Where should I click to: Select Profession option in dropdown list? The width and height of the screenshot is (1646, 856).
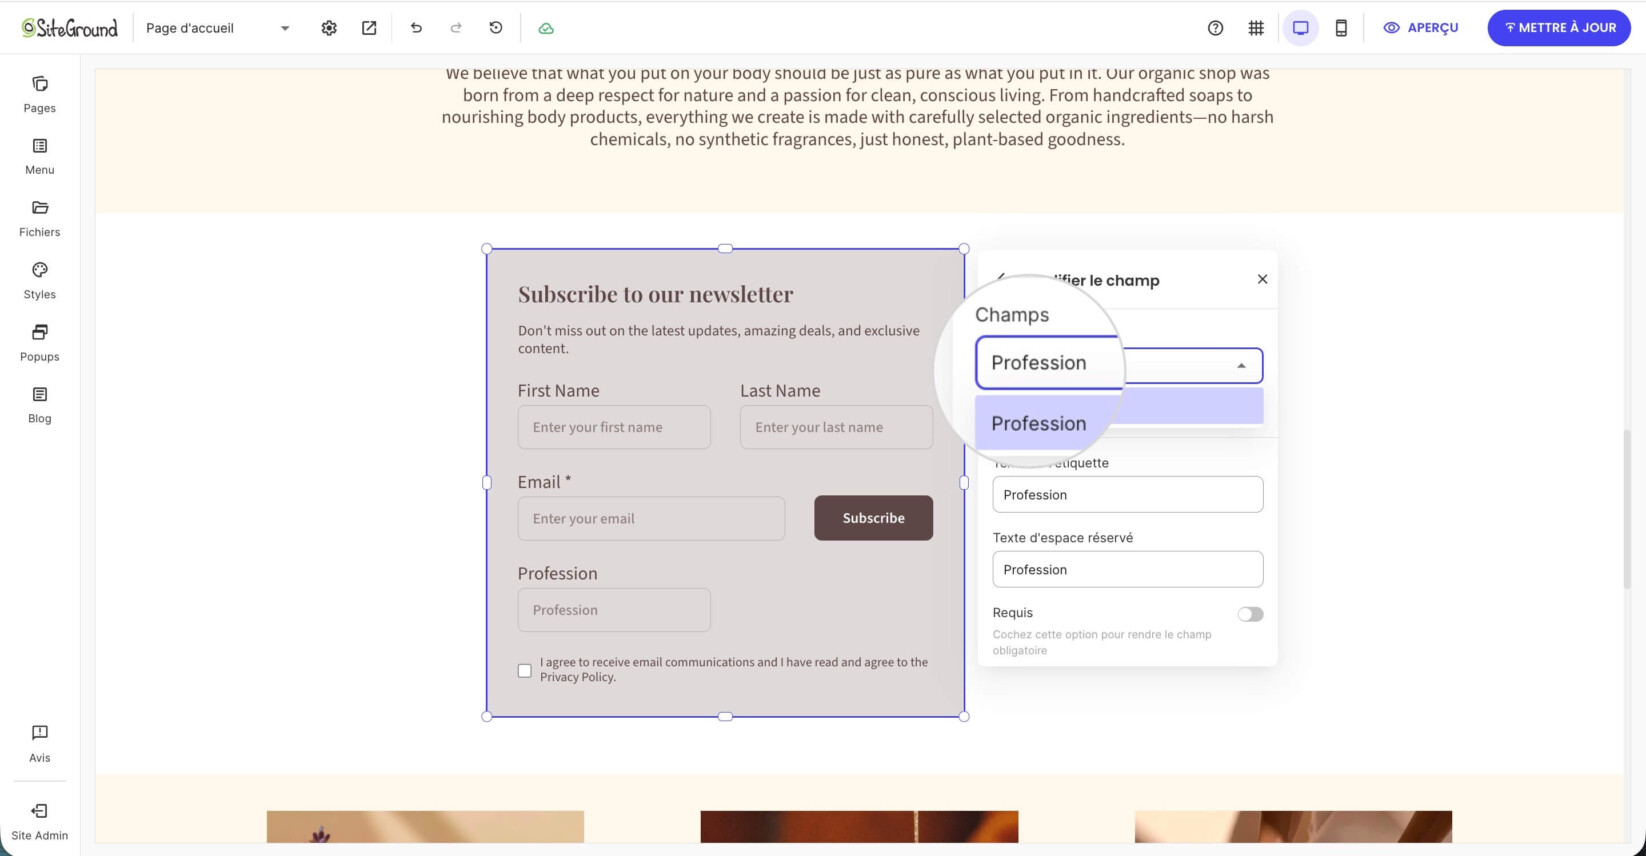(x=1119, y=406)
